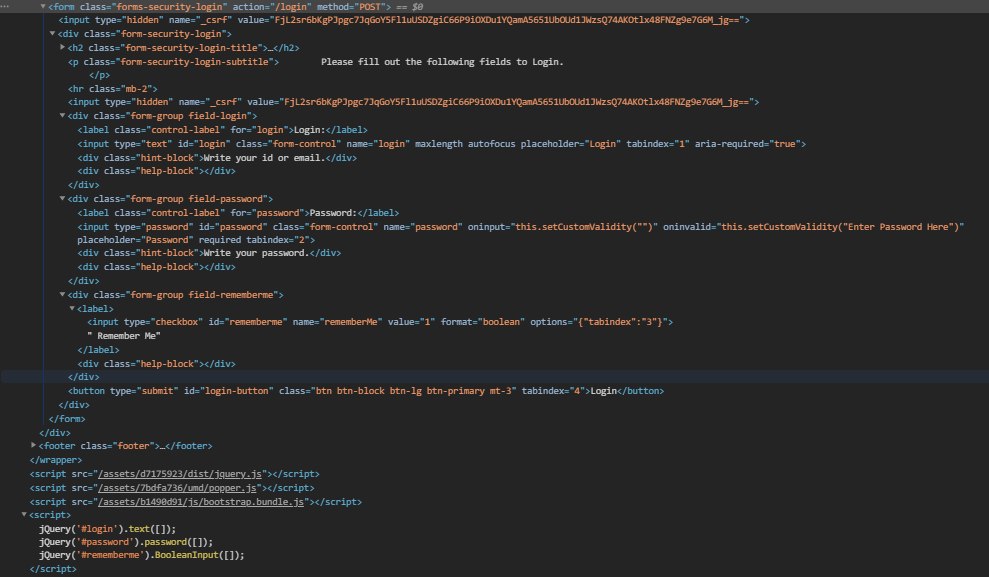The image size is (989, 577).
Task: Click the " Remember Me" text node
Action: click(124, 336)
